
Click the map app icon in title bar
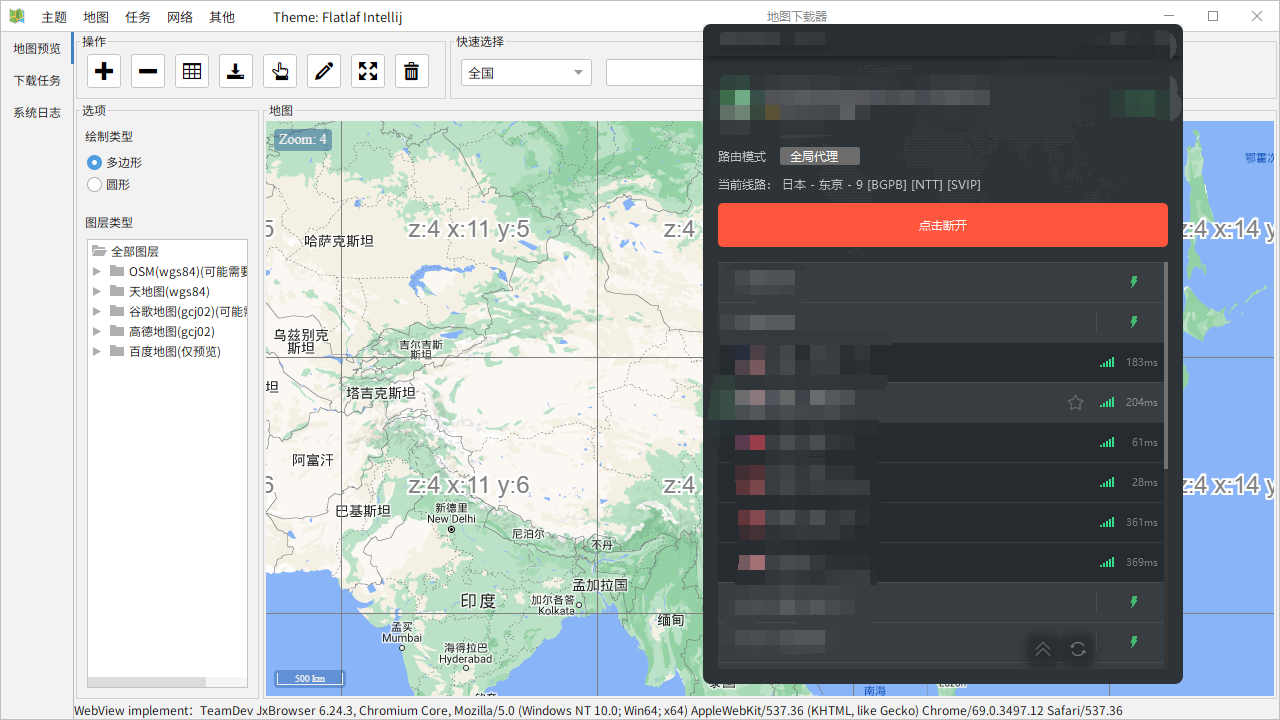click(x=17, y=16)
